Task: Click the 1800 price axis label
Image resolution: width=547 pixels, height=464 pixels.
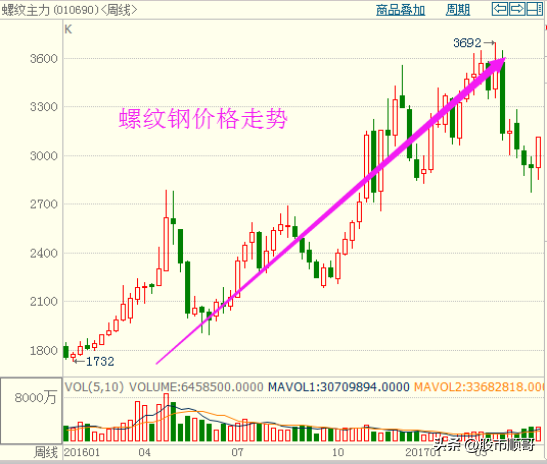Action: click(x=44, y=351)
